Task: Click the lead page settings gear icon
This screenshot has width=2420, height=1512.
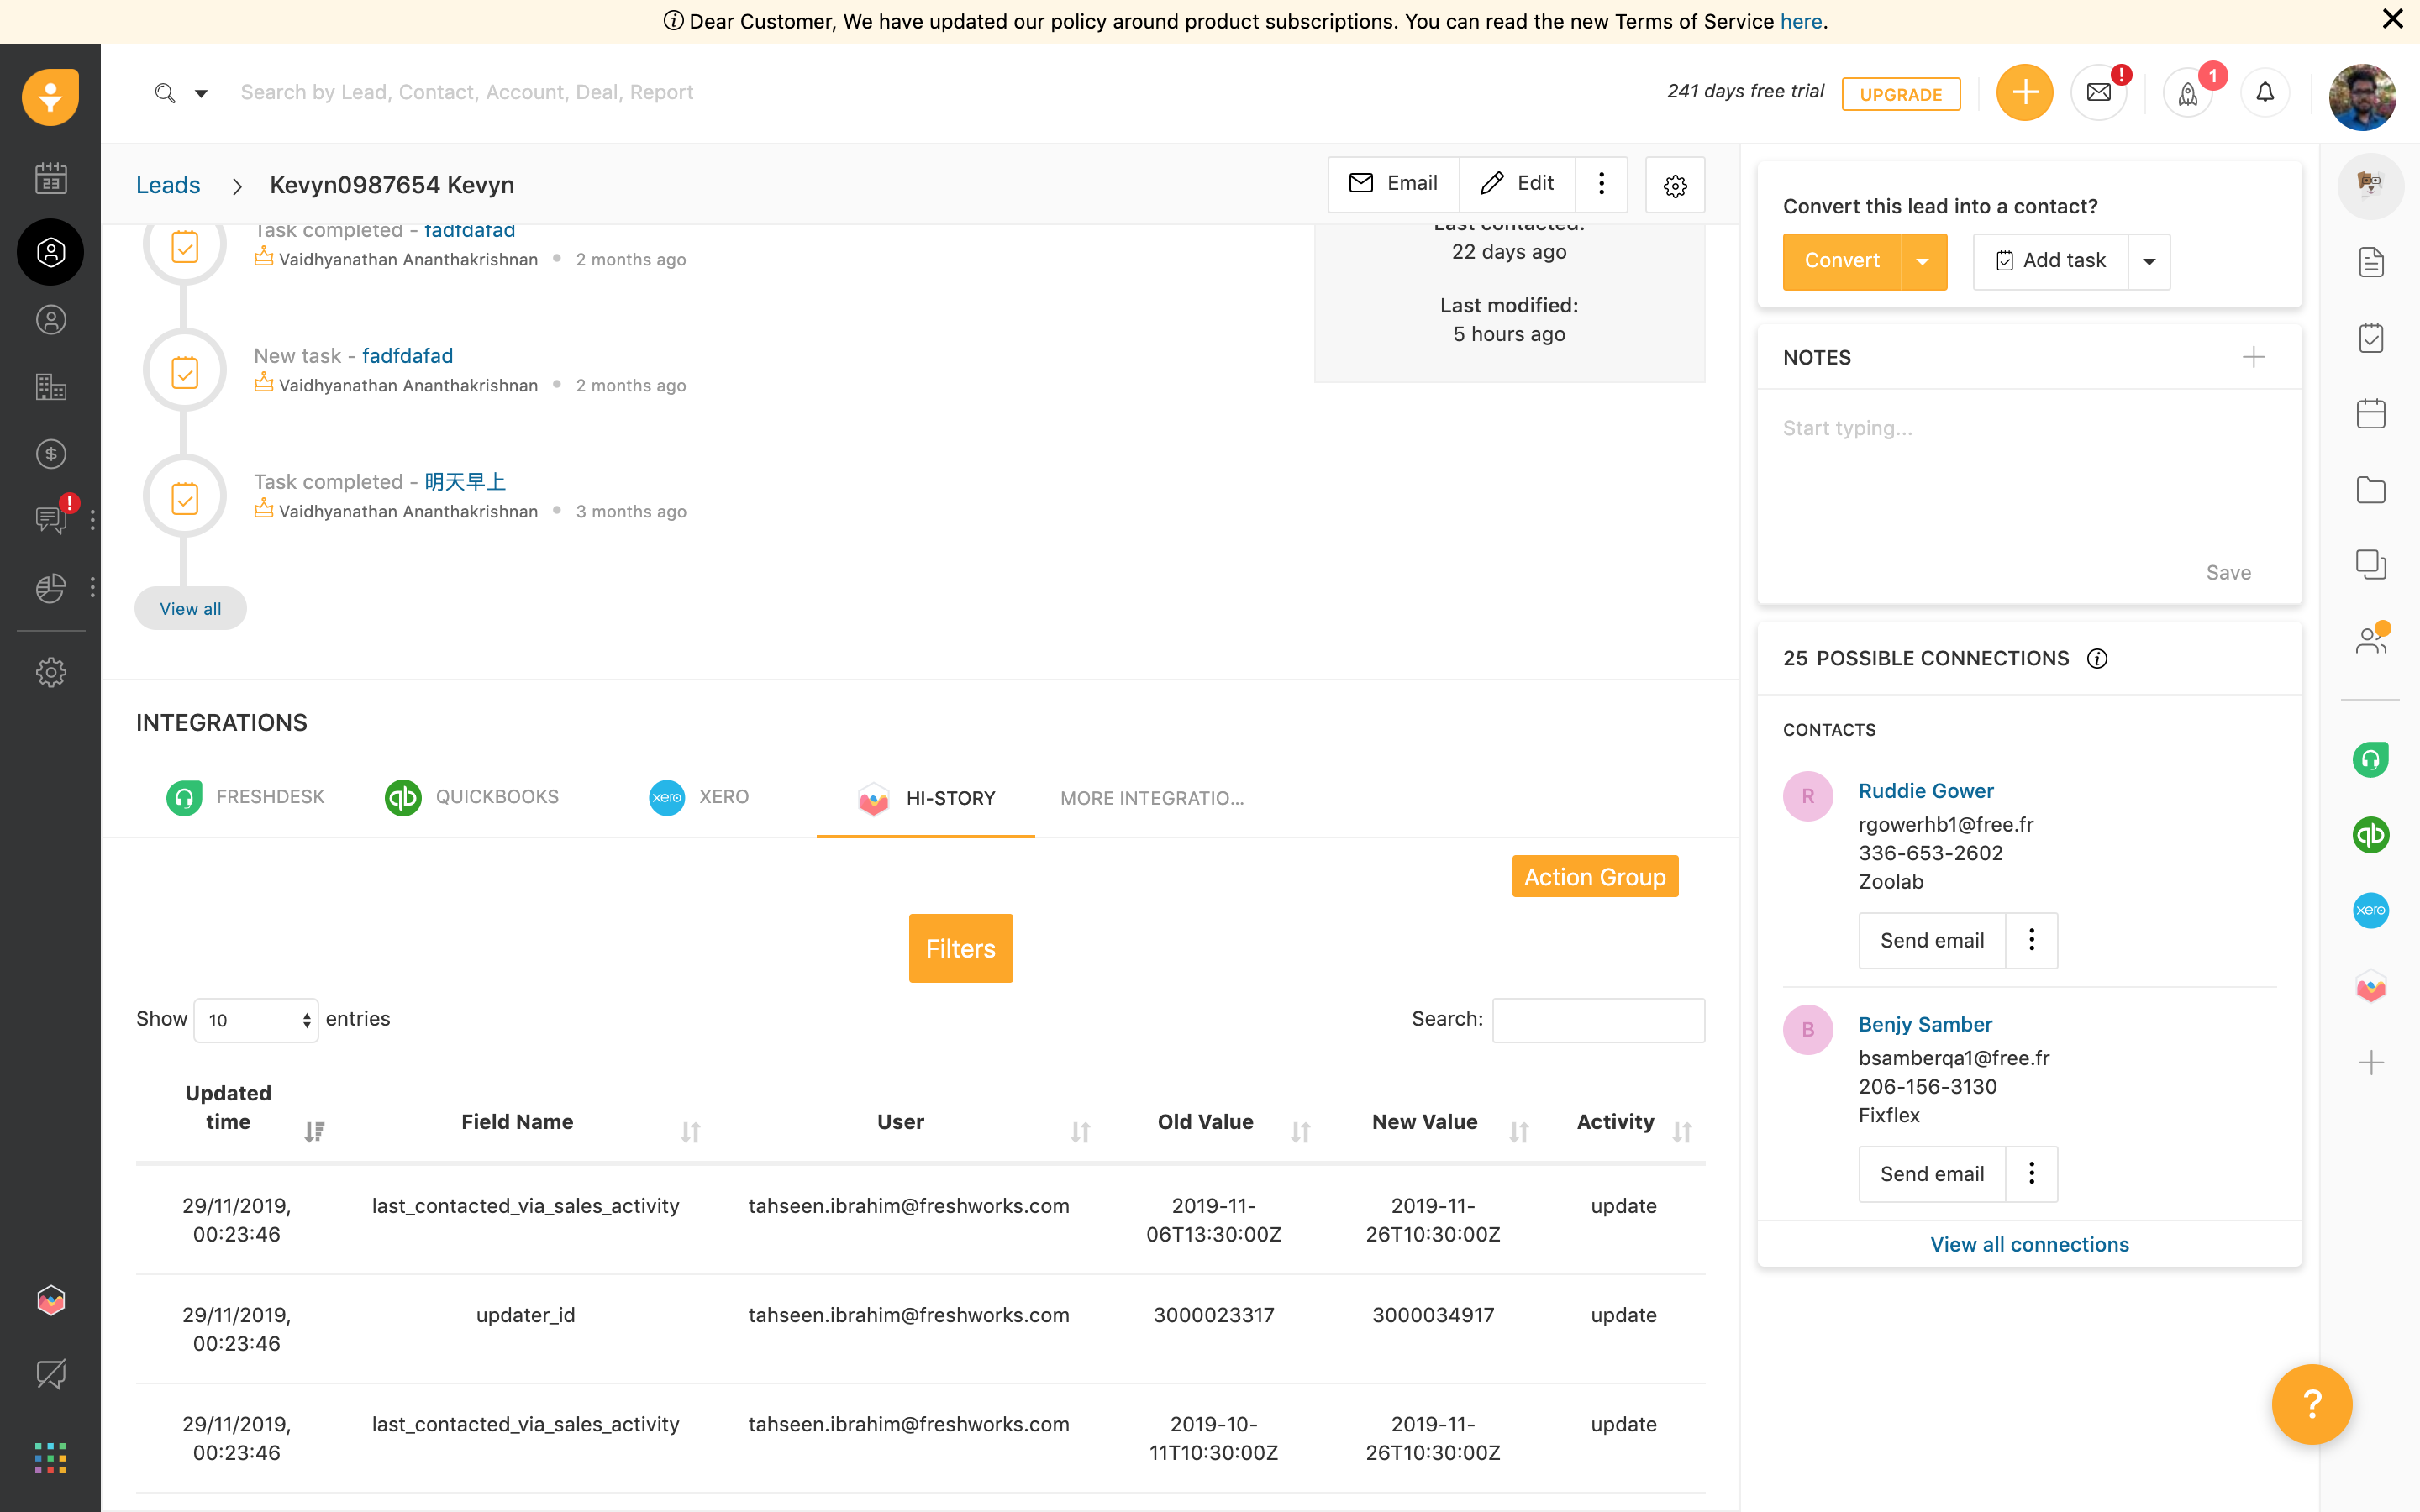Action: coord(1675,185)
